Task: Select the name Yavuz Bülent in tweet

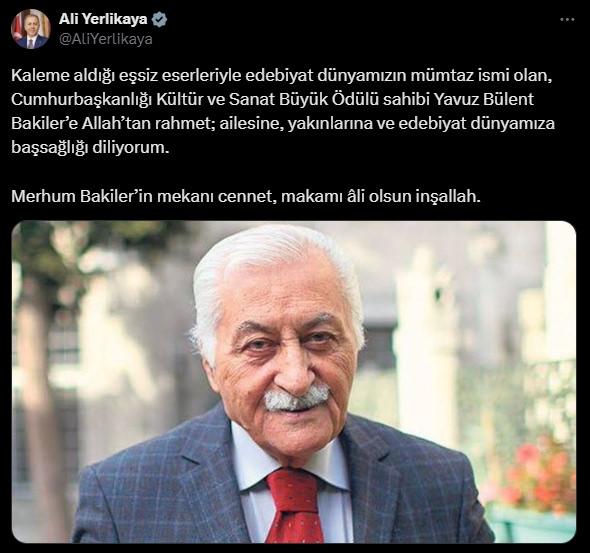Action: pyautogui.click(x=484, y=99)
